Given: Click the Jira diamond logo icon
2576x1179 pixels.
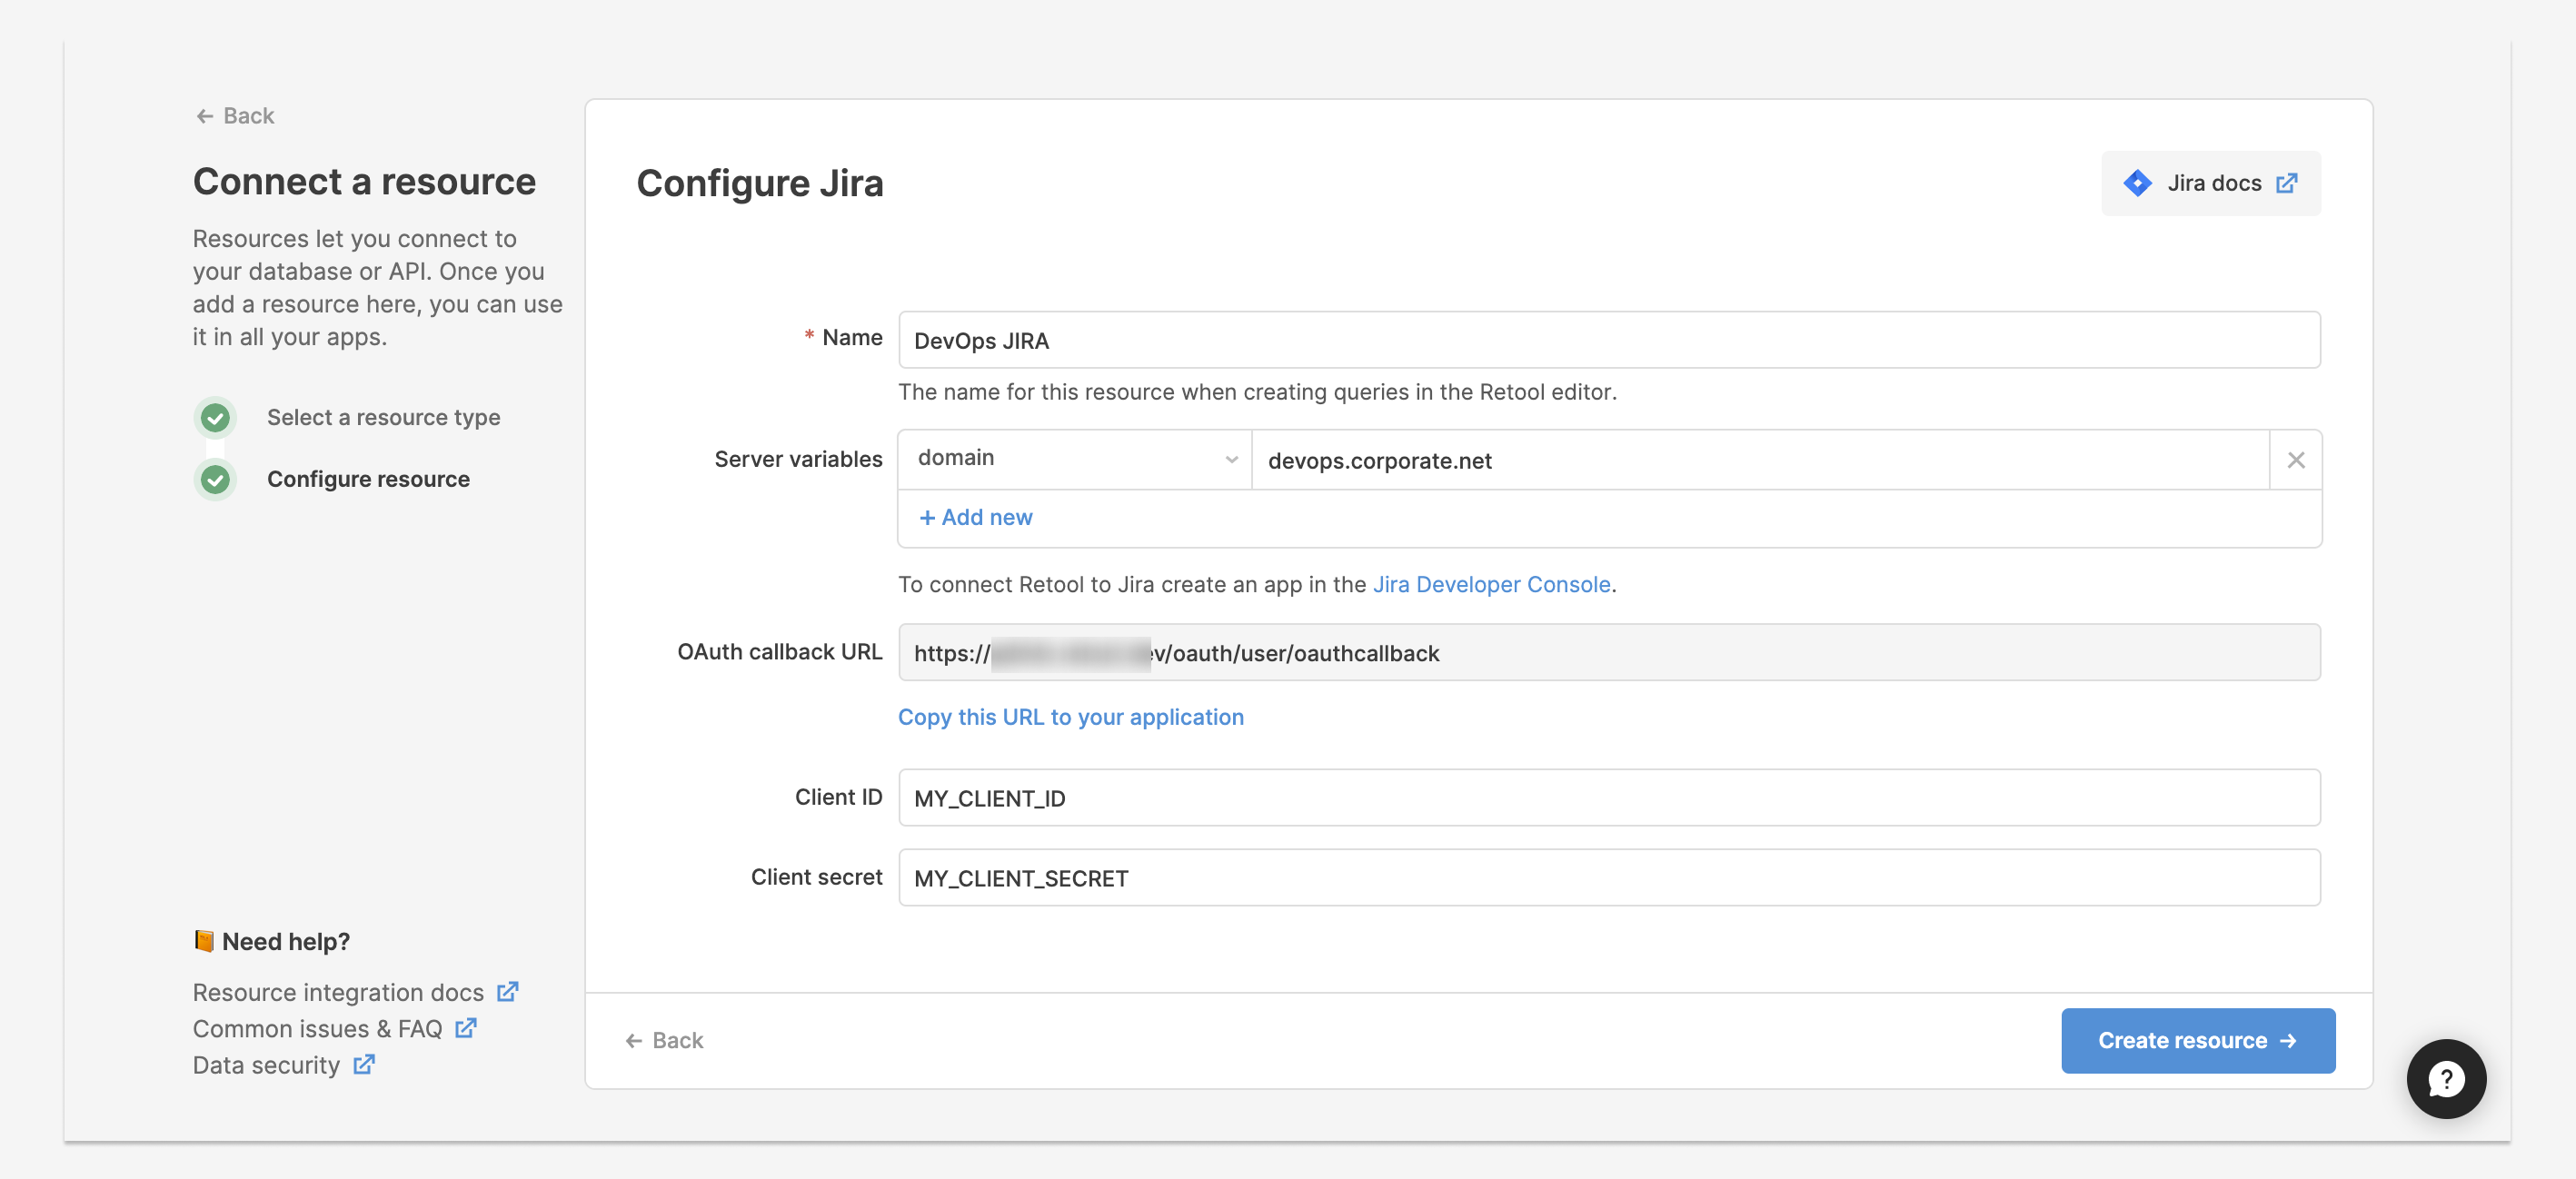Looking at the screenshot, I should (2137, 183).
